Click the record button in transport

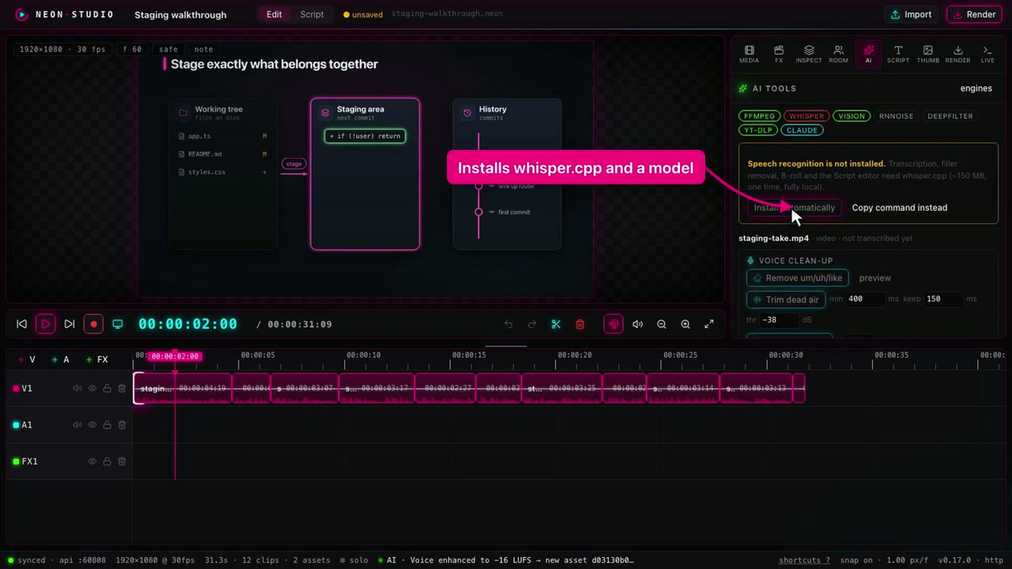point(93,324)
